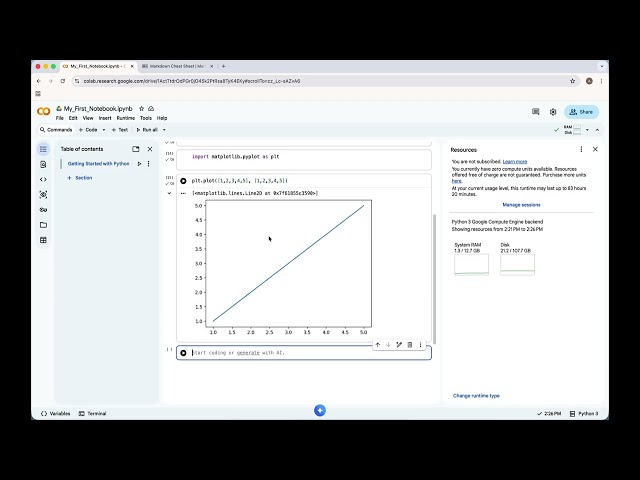
Task: Click the AI magic edit cell icon
Action: coord(399,345)
